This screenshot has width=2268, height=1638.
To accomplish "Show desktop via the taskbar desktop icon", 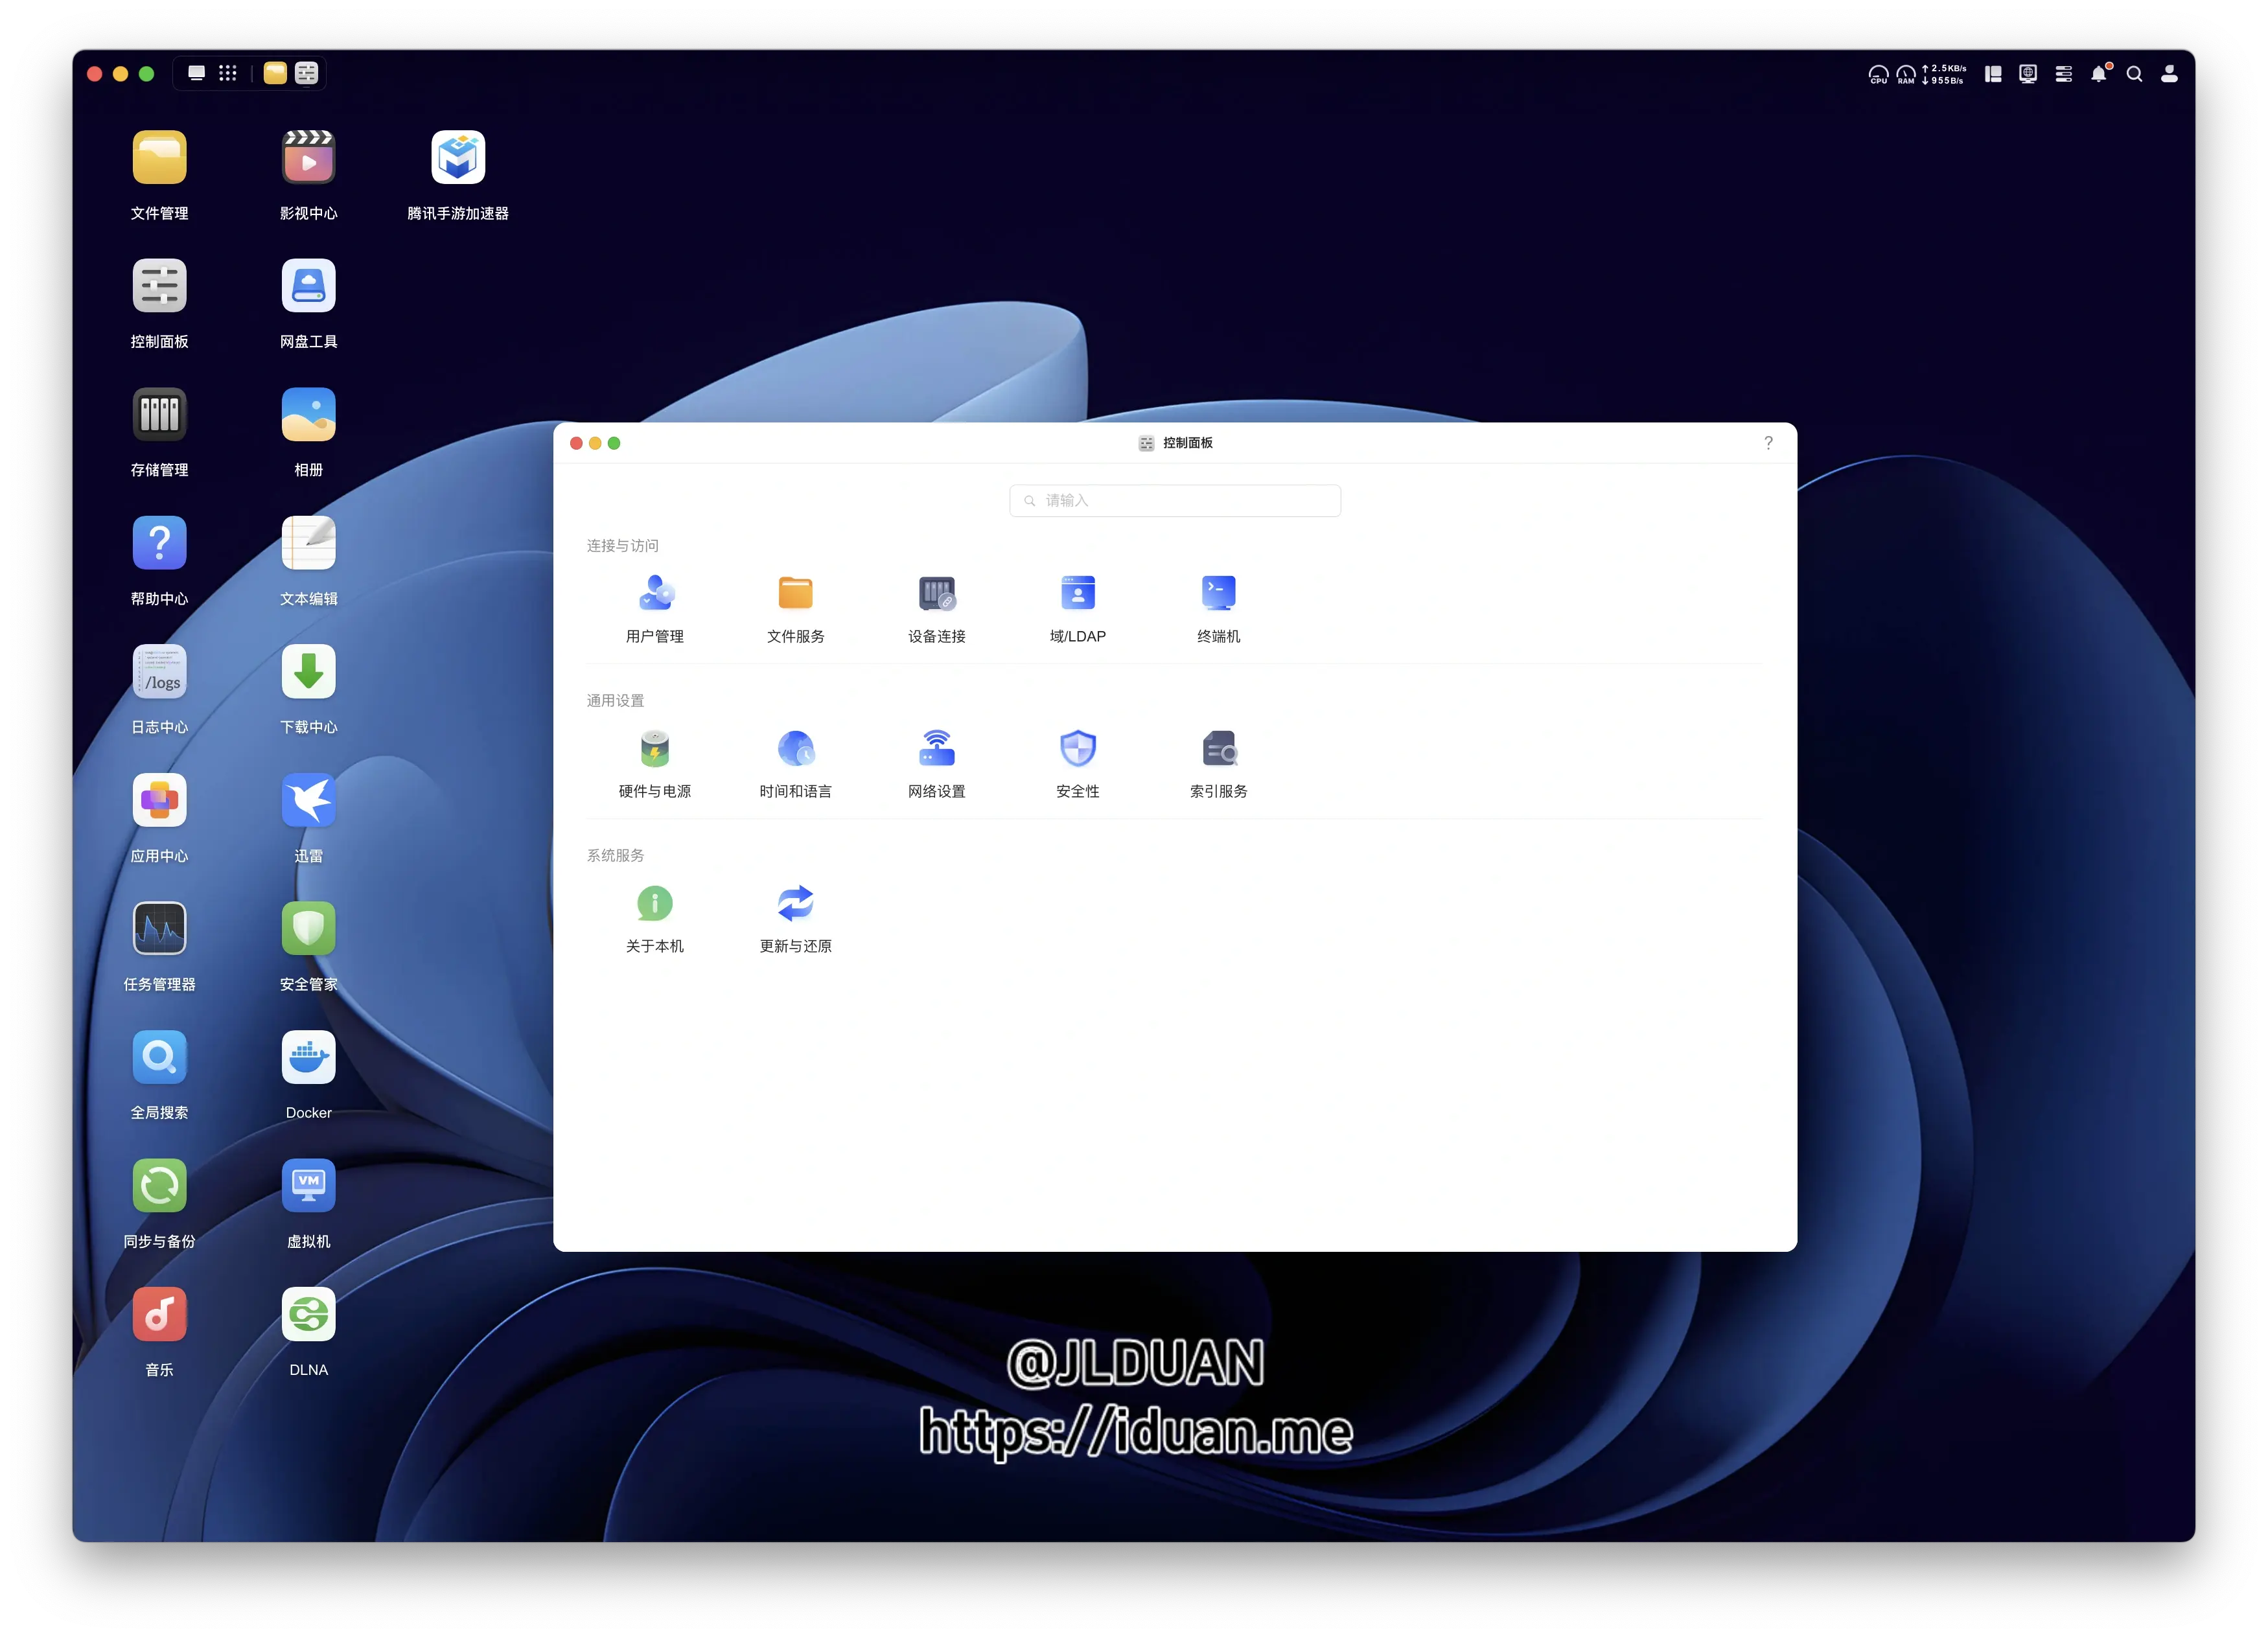I will point(196,73).
